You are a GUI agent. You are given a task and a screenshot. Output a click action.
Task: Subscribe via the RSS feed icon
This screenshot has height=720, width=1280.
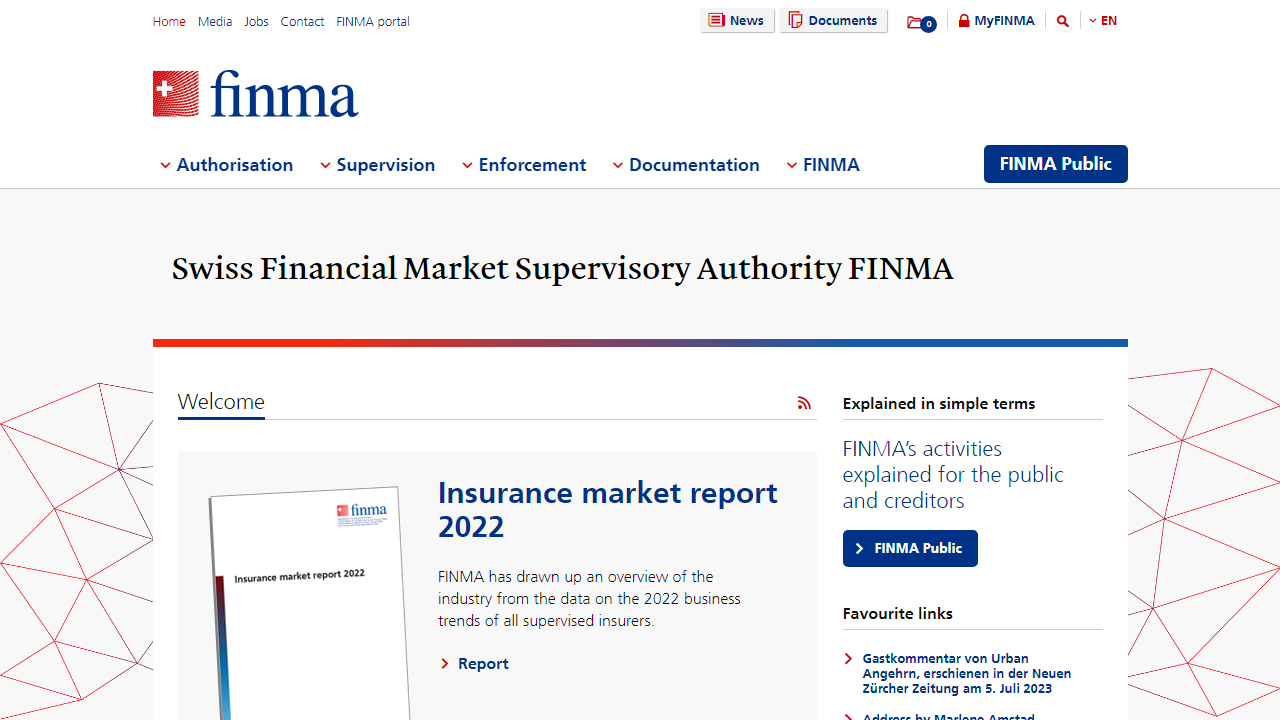pos(804,402)
